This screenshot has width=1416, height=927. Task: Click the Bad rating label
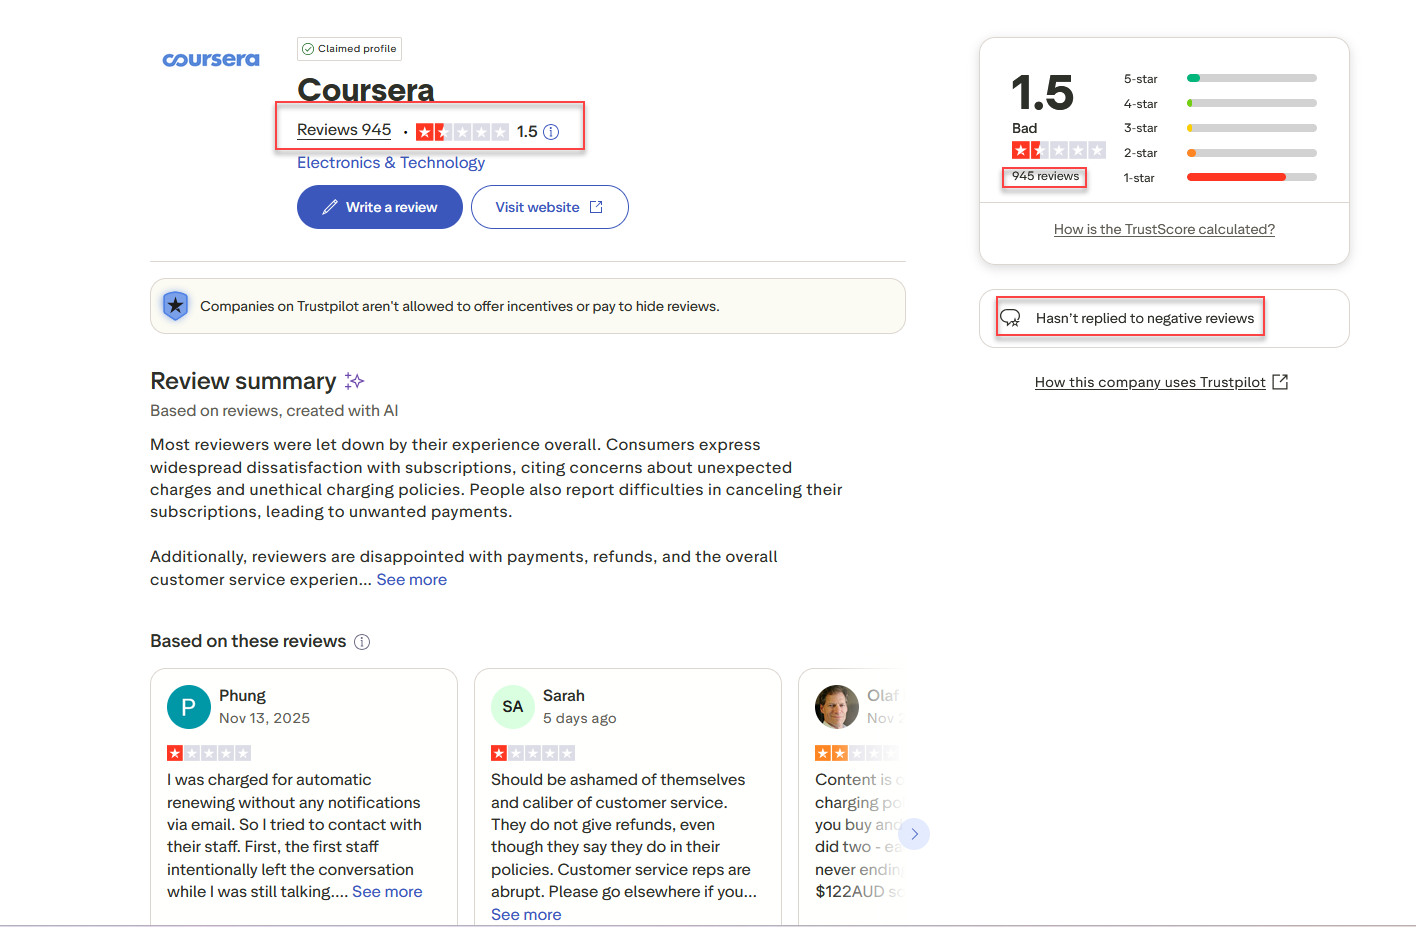(x=1024, y=128)
